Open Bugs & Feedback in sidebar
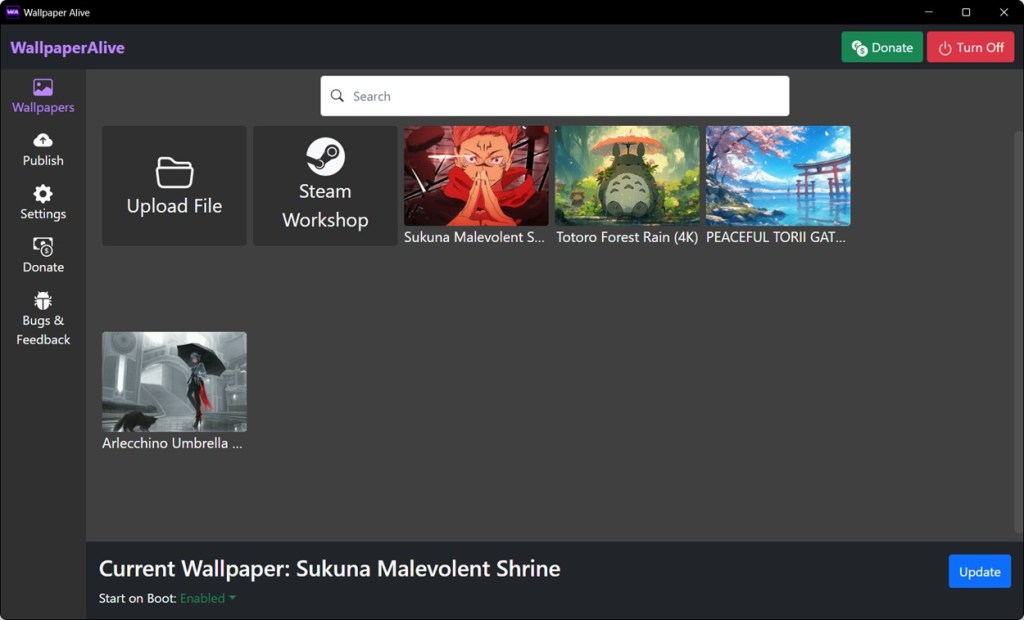 coord(43,319)
